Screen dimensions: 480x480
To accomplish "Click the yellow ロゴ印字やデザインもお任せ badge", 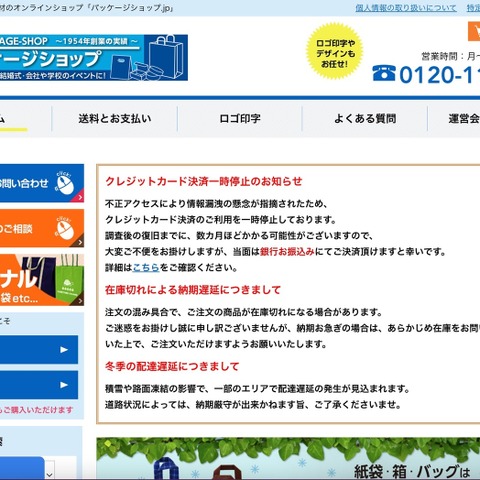I will 335,52.
